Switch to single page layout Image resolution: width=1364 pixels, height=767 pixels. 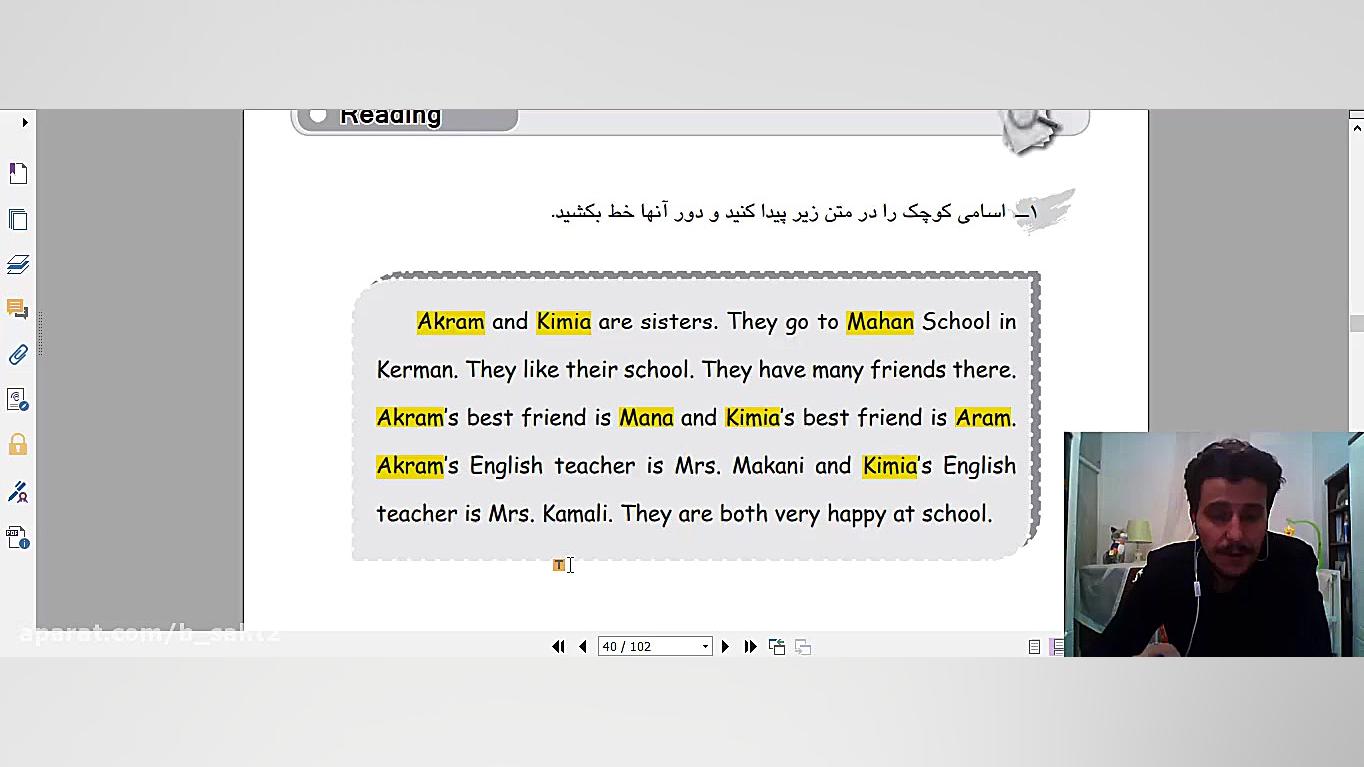click(1034, 647)
